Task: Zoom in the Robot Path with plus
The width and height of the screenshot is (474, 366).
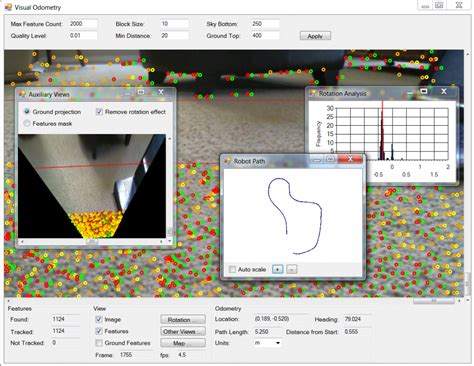Action: point(278,269)
